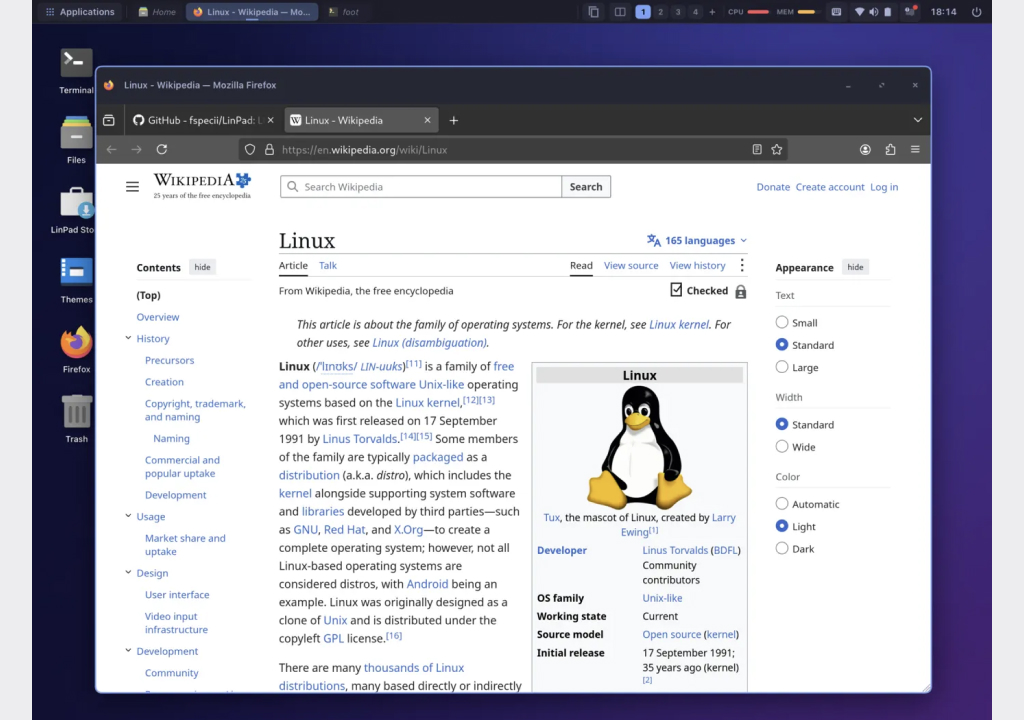
Task: Click the Search Wikipedia input field
Action: (421, 187)
